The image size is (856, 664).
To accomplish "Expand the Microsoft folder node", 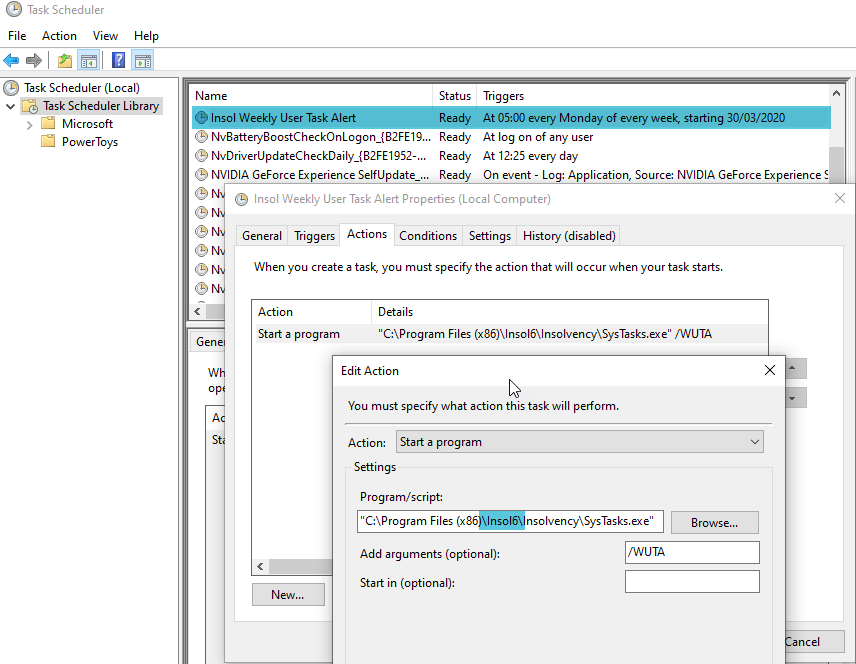I will tap(29, 124).
